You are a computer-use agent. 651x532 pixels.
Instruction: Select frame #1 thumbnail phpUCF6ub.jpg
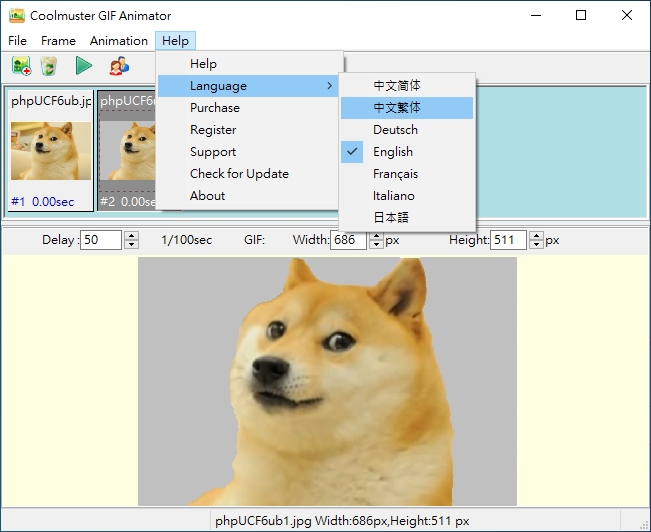51,151
